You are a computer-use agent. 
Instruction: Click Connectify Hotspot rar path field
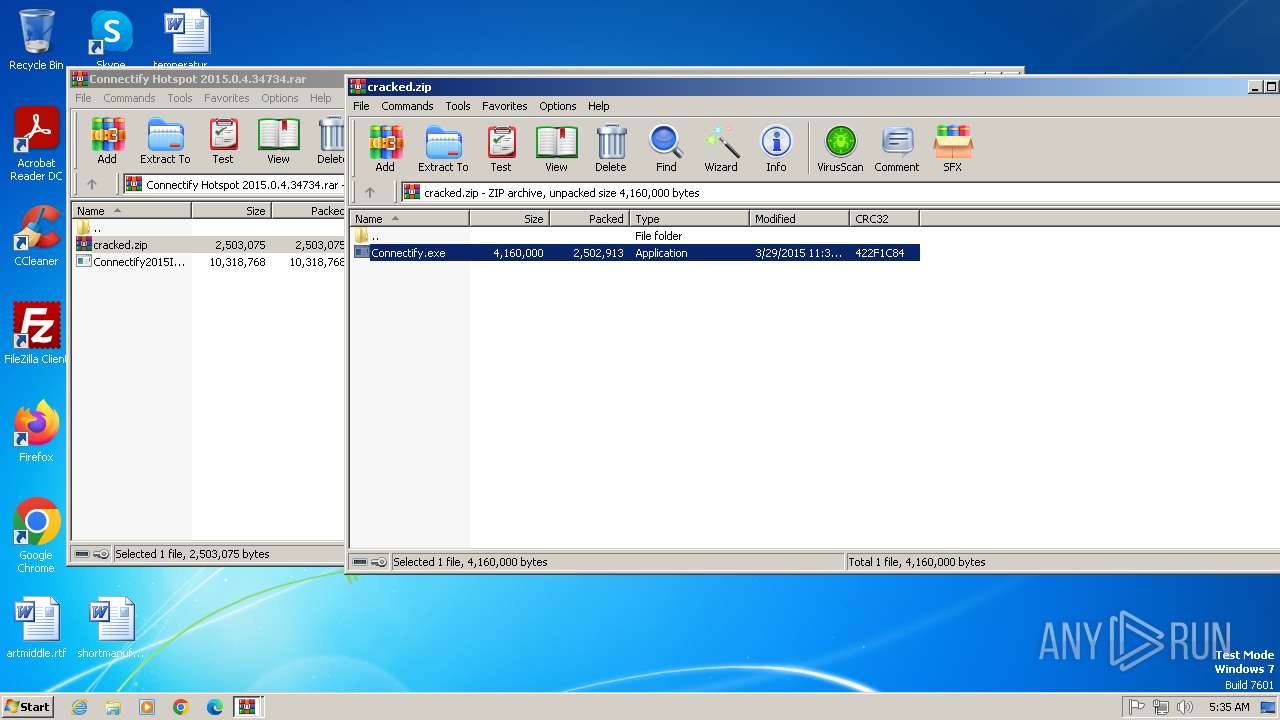point(233,184)
